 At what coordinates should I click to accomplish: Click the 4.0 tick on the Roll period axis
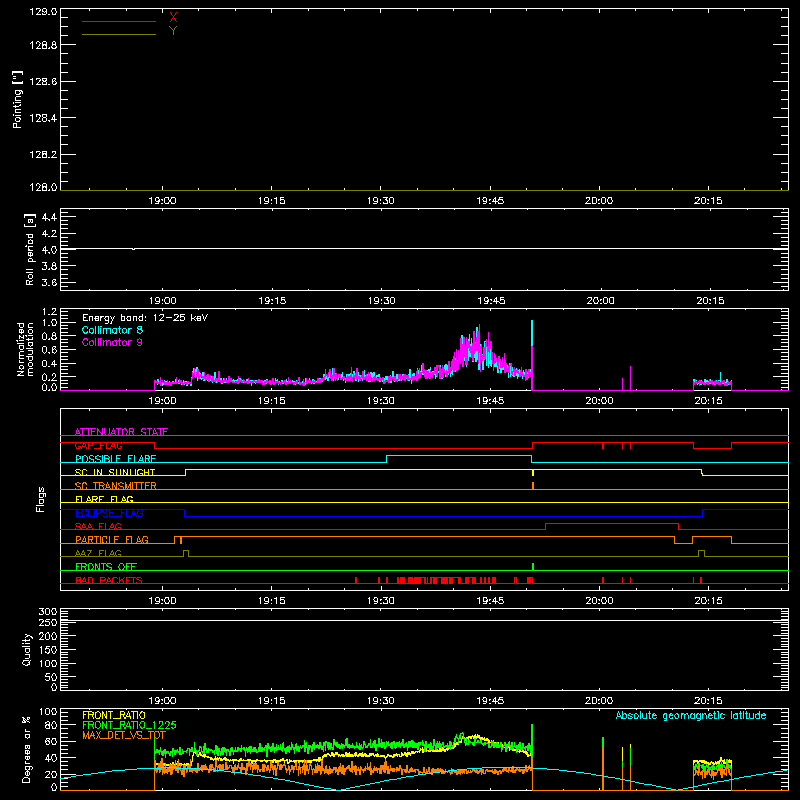49,250
